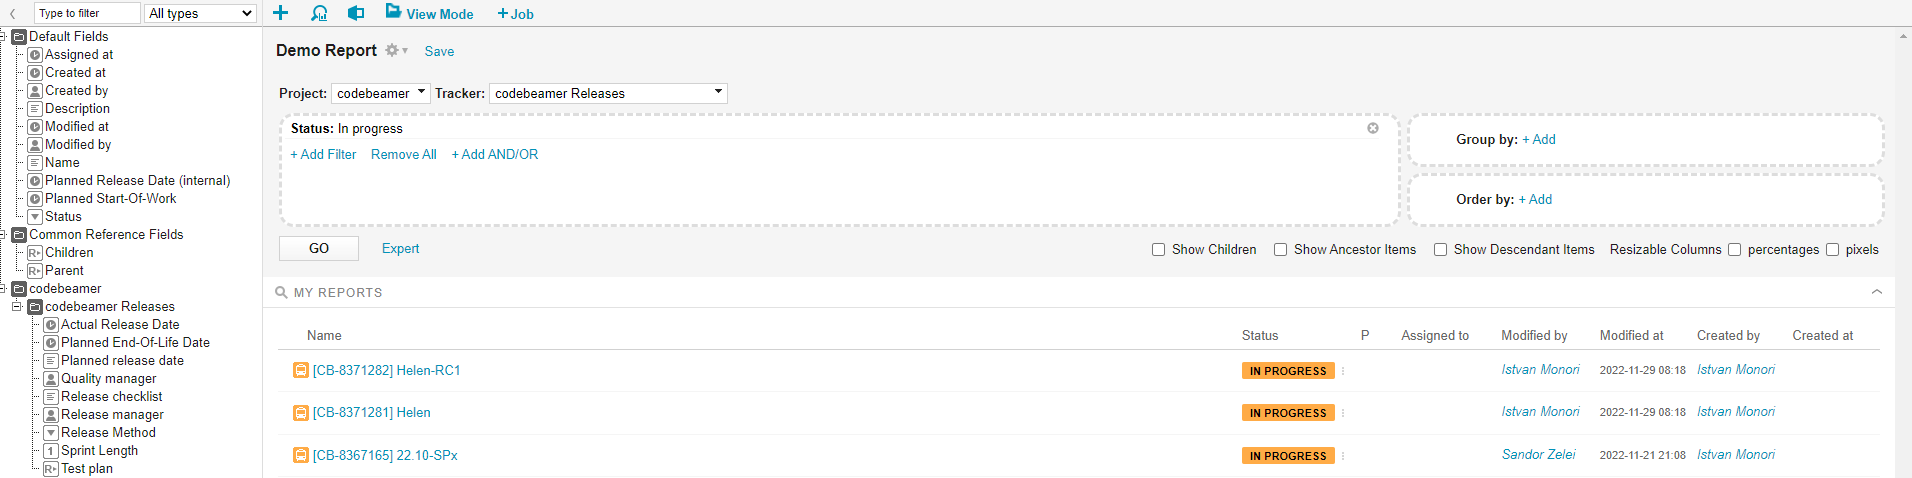The image size is (1912, 478).
Task: Open the View Mode menu
Action: click(429, 13)
